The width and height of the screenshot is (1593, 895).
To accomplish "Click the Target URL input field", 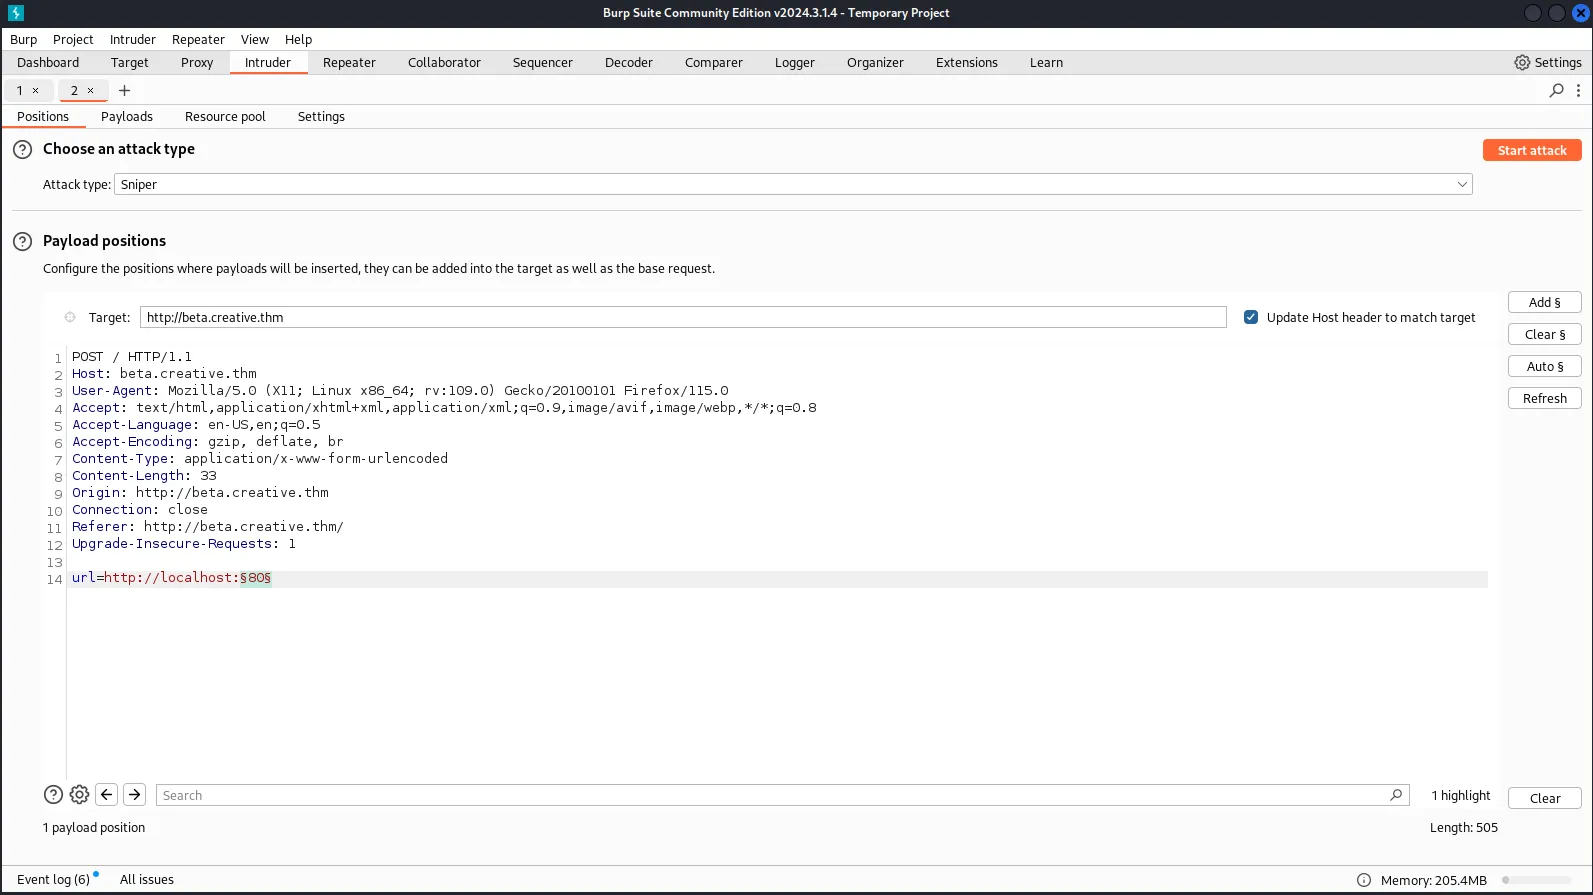I will click(x=682, y=318).
